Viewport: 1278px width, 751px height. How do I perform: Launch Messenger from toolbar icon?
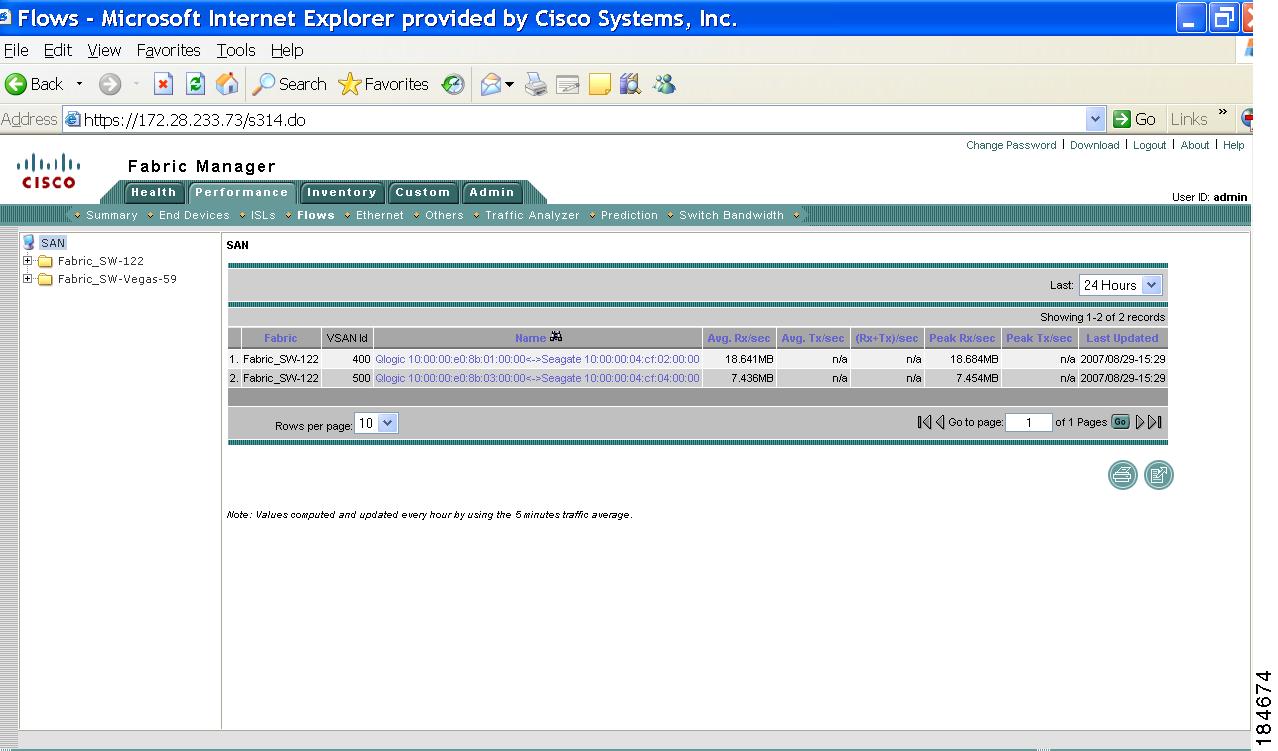664,85
